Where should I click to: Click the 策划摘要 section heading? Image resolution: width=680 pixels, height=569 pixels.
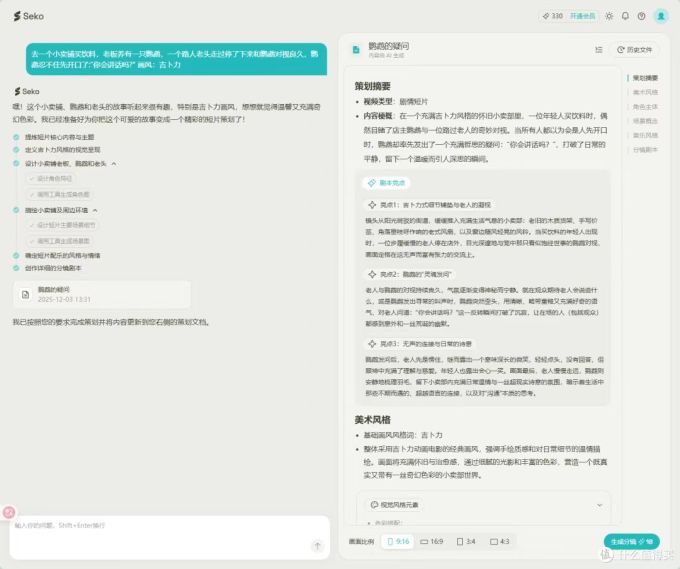pos(373,86)
